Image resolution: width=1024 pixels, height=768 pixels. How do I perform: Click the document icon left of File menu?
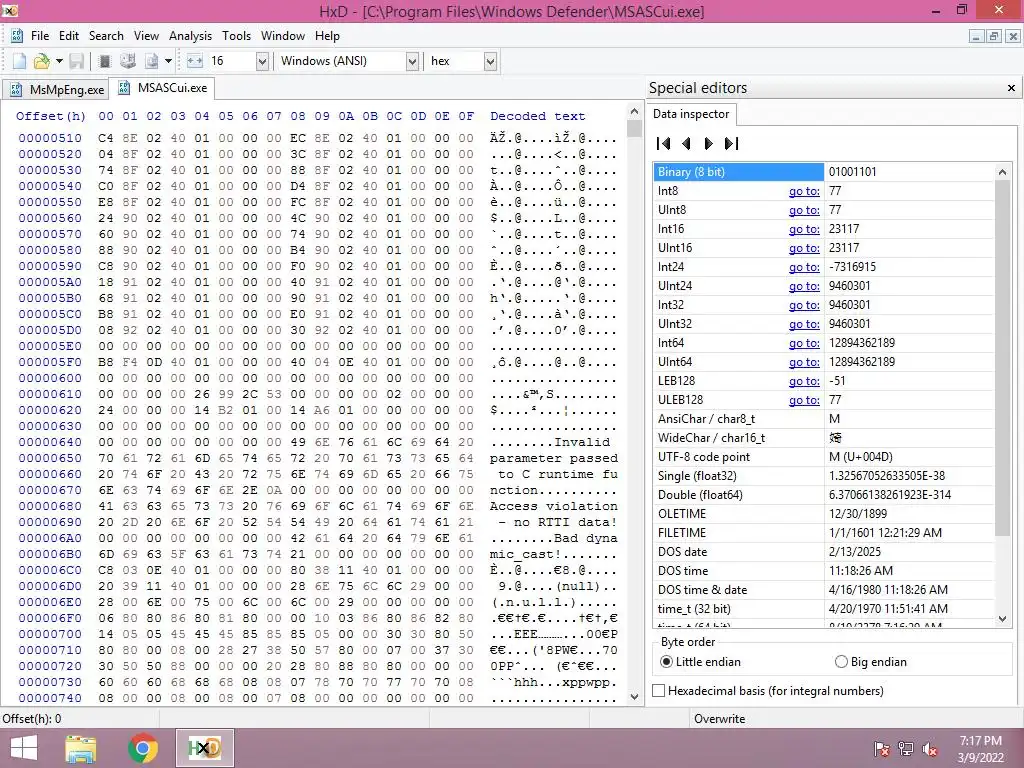tap(17, 36)
